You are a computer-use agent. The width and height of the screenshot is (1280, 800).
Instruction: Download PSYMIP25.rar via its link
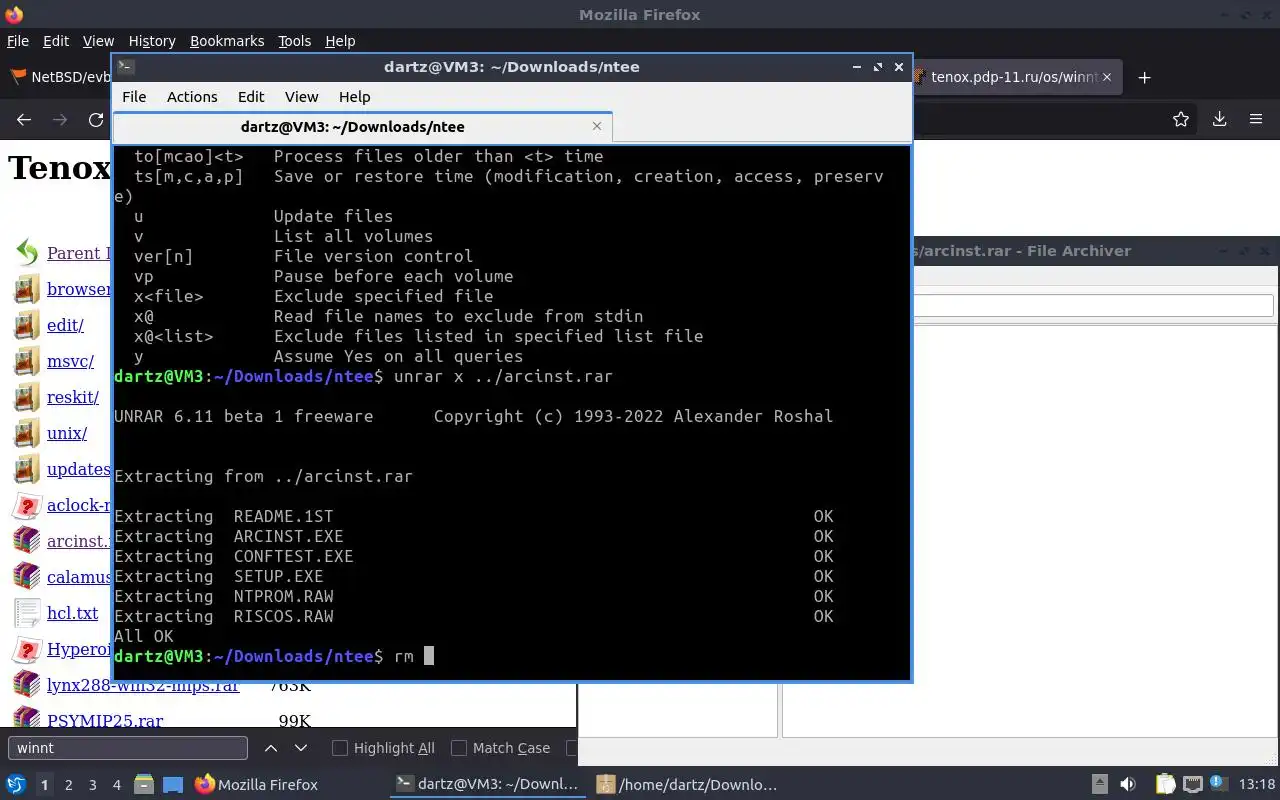click(105, 720)
